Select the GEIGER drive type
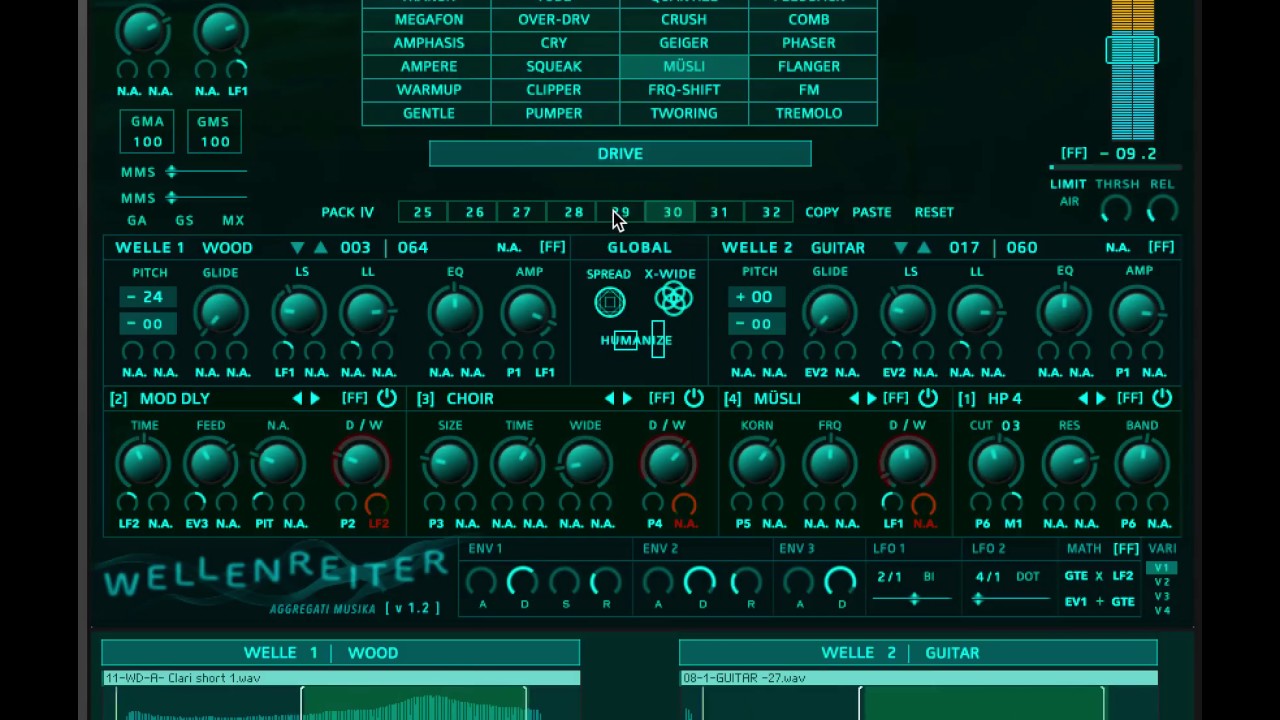1280x720 pixels. click(684, 43)
